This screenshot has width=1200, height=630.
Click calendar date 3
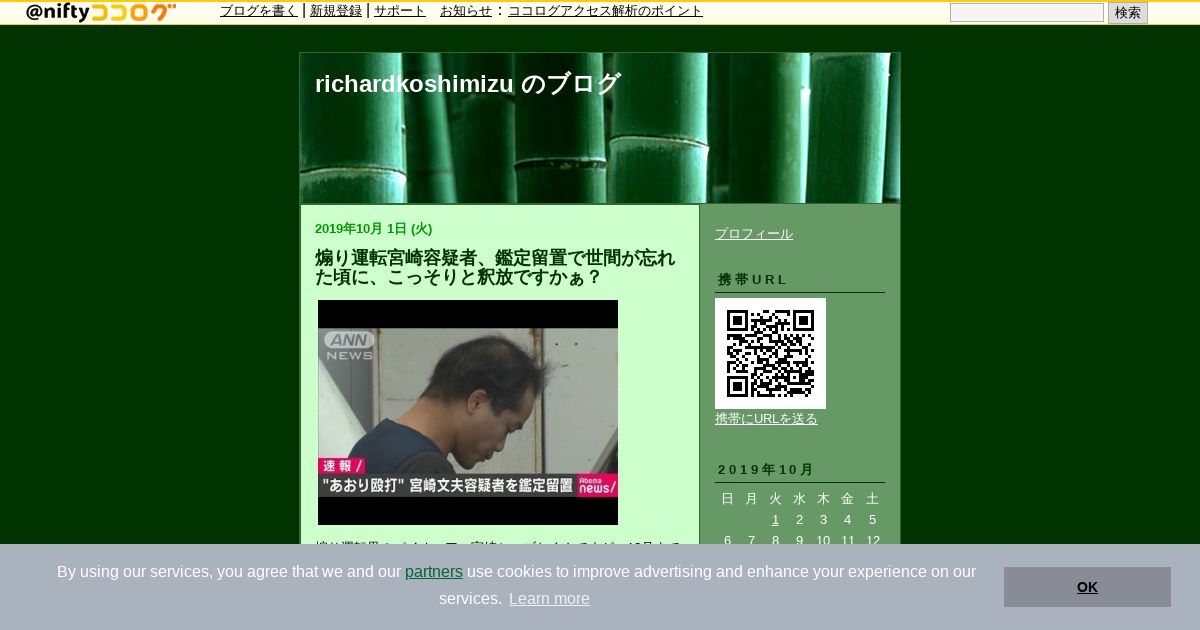point(823,520)
